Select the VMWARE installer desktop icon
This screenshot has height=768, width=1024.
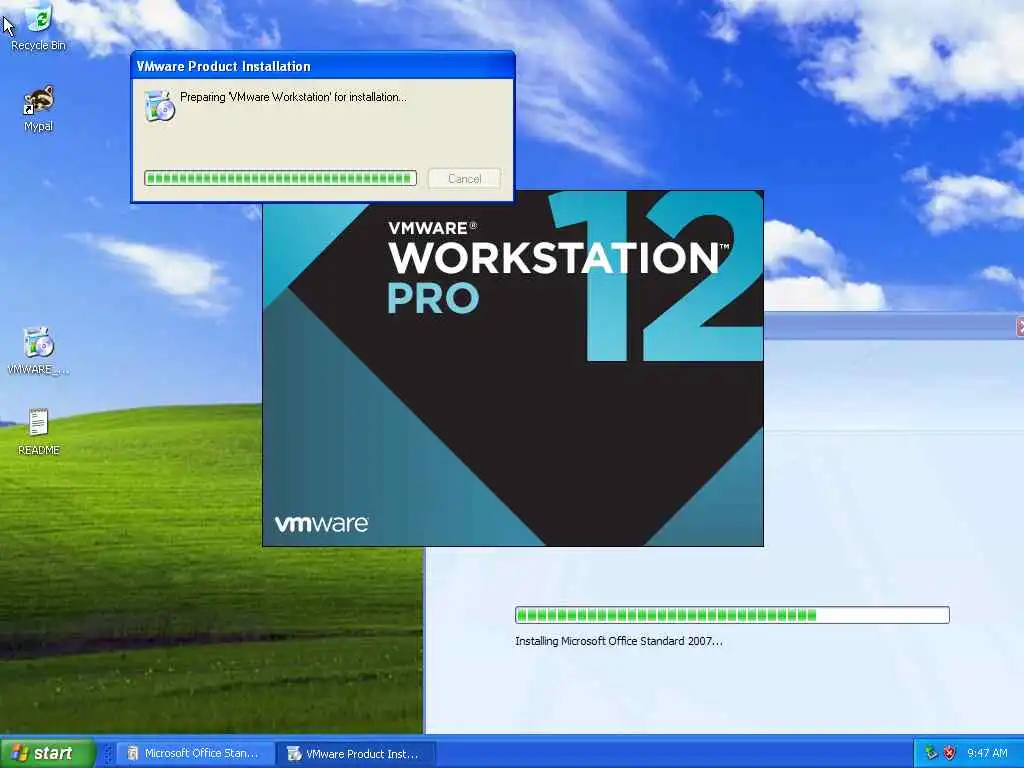[39, 351]
